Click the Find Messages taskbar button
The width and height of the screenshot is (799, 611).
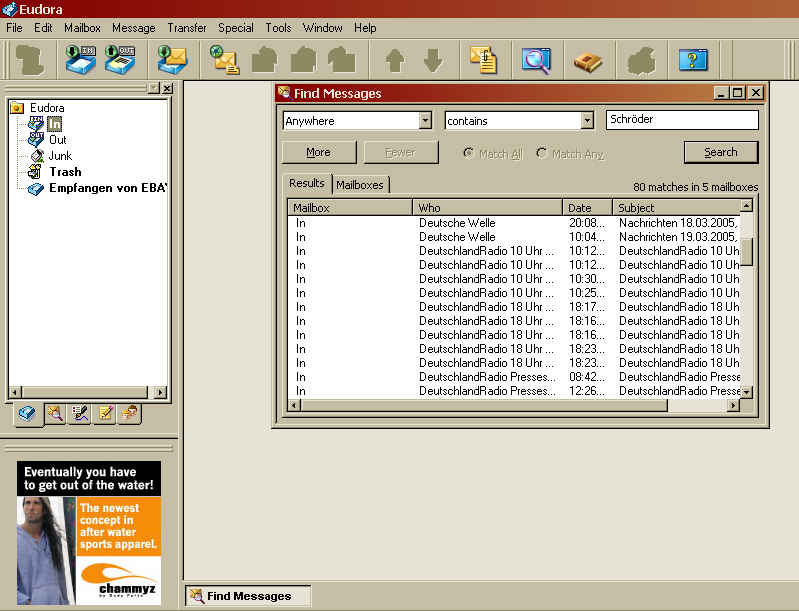pos(248,596)
